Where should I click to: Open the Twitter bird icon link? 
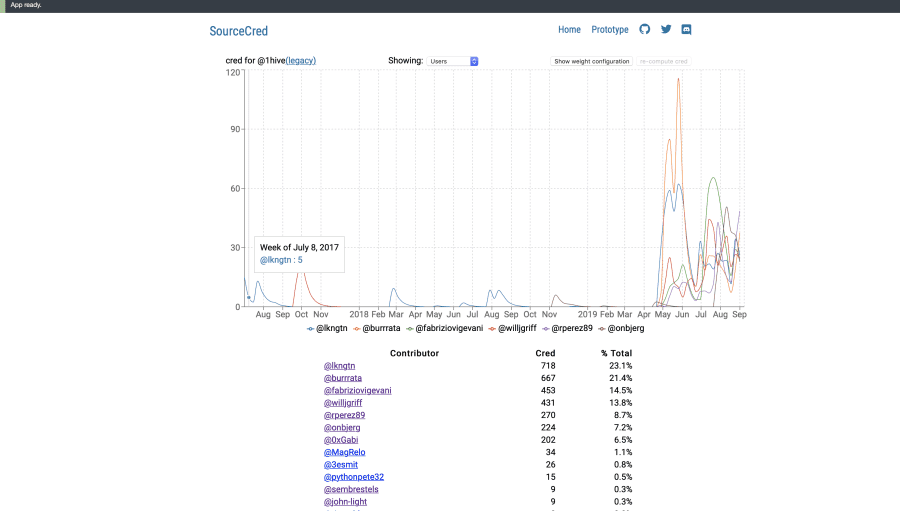pos(666,29)
